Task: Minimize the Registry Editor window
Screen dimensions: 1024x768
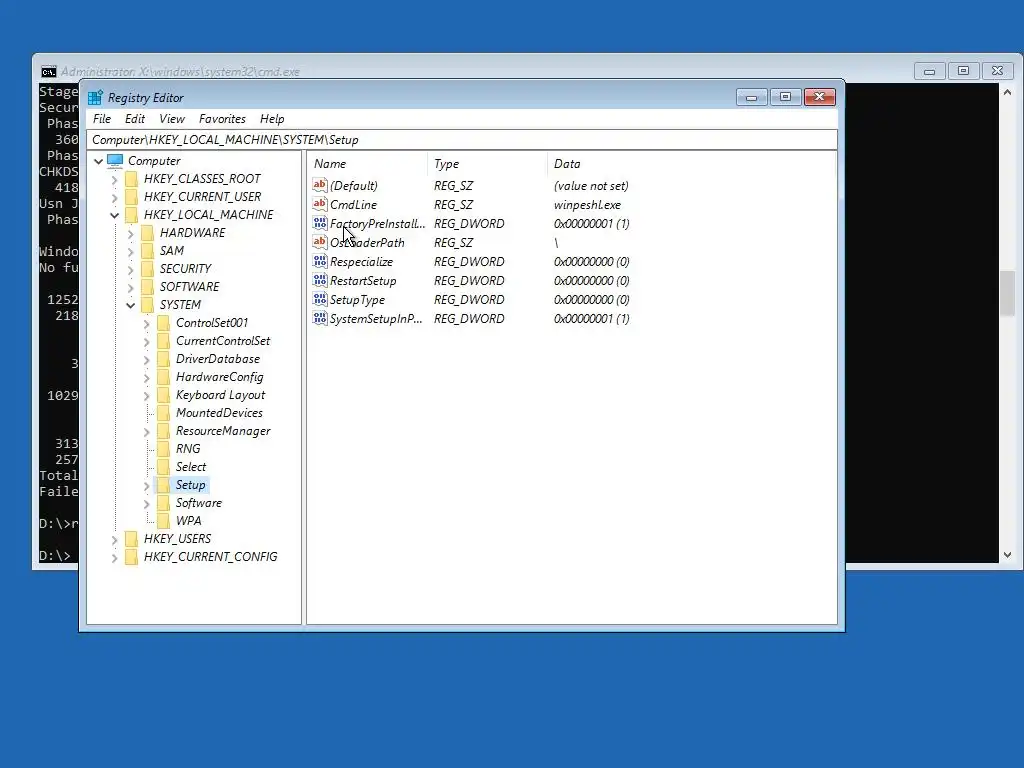Action: coord(752,97)
